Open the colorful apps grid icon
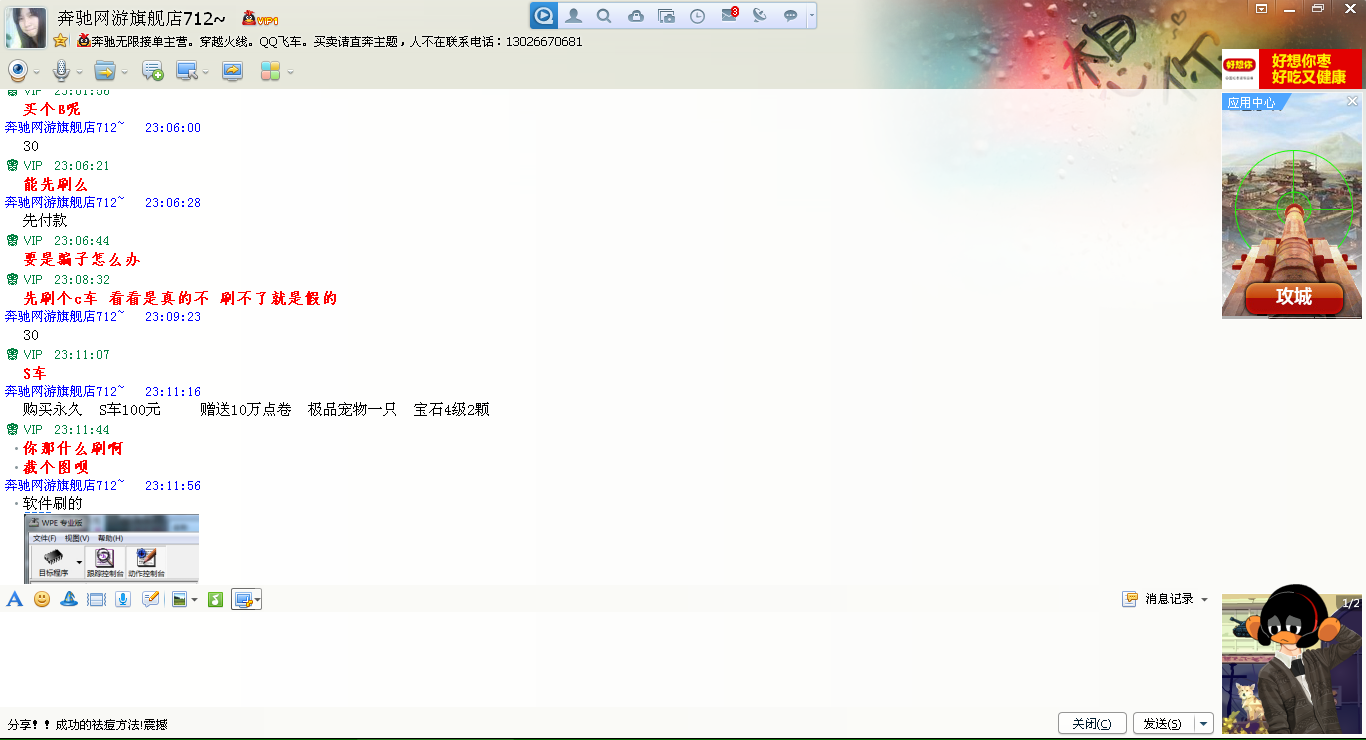This screenshot has height=740, width=1366. (270, 71)
